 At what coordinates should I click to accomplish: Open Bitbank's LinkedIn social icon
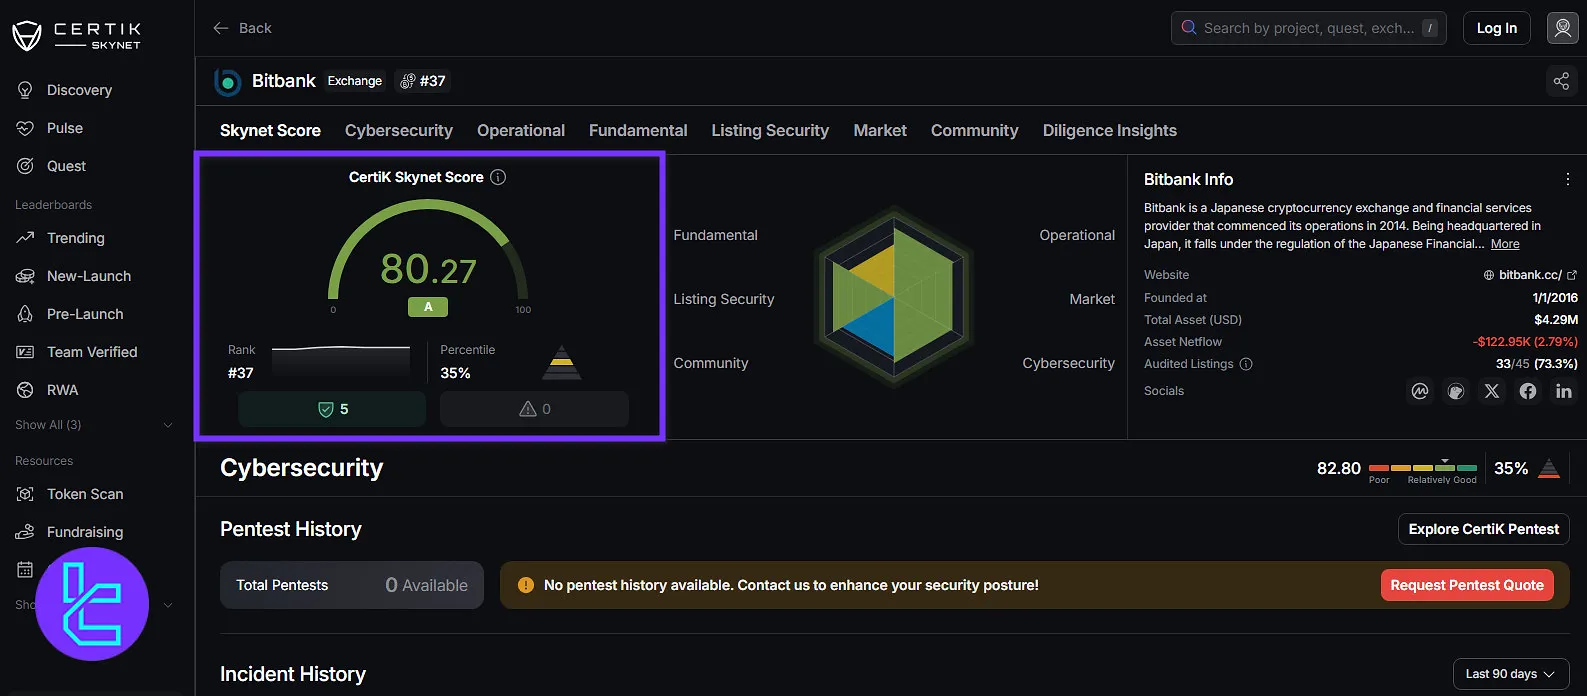click(1563, 391)
